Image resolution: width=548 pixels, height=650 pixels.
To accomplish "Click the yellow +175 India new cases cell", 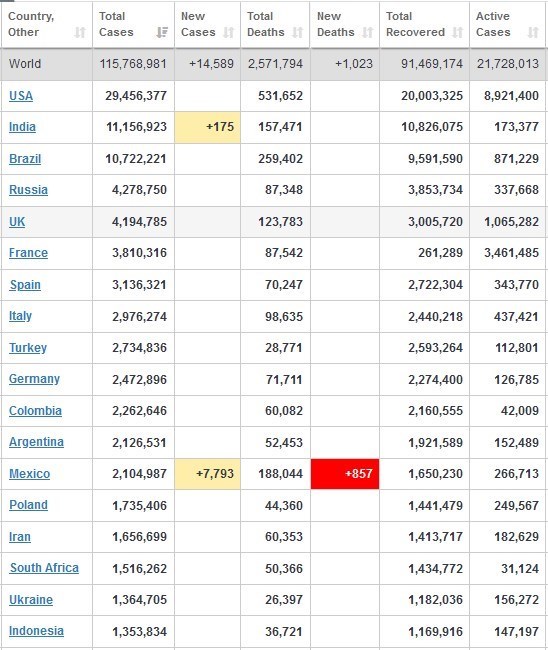I will tap(207, 127).
